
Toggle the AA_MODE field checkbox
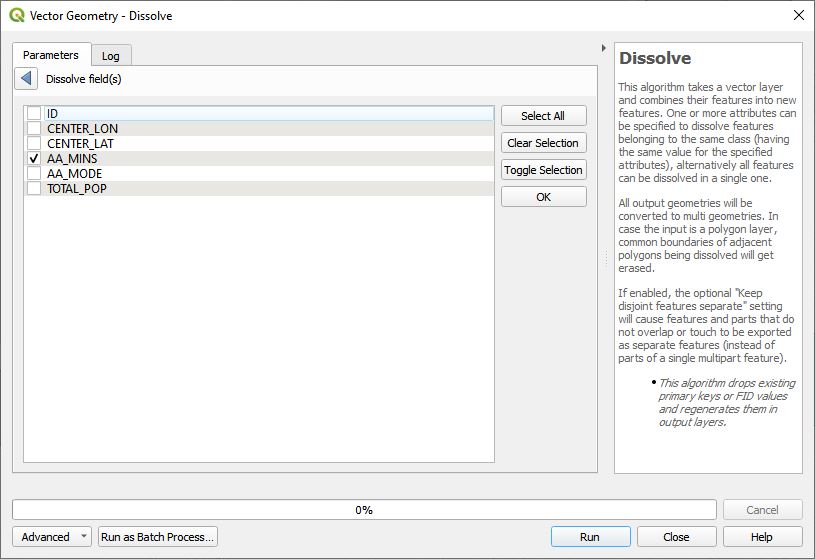(x=34, y=174)
